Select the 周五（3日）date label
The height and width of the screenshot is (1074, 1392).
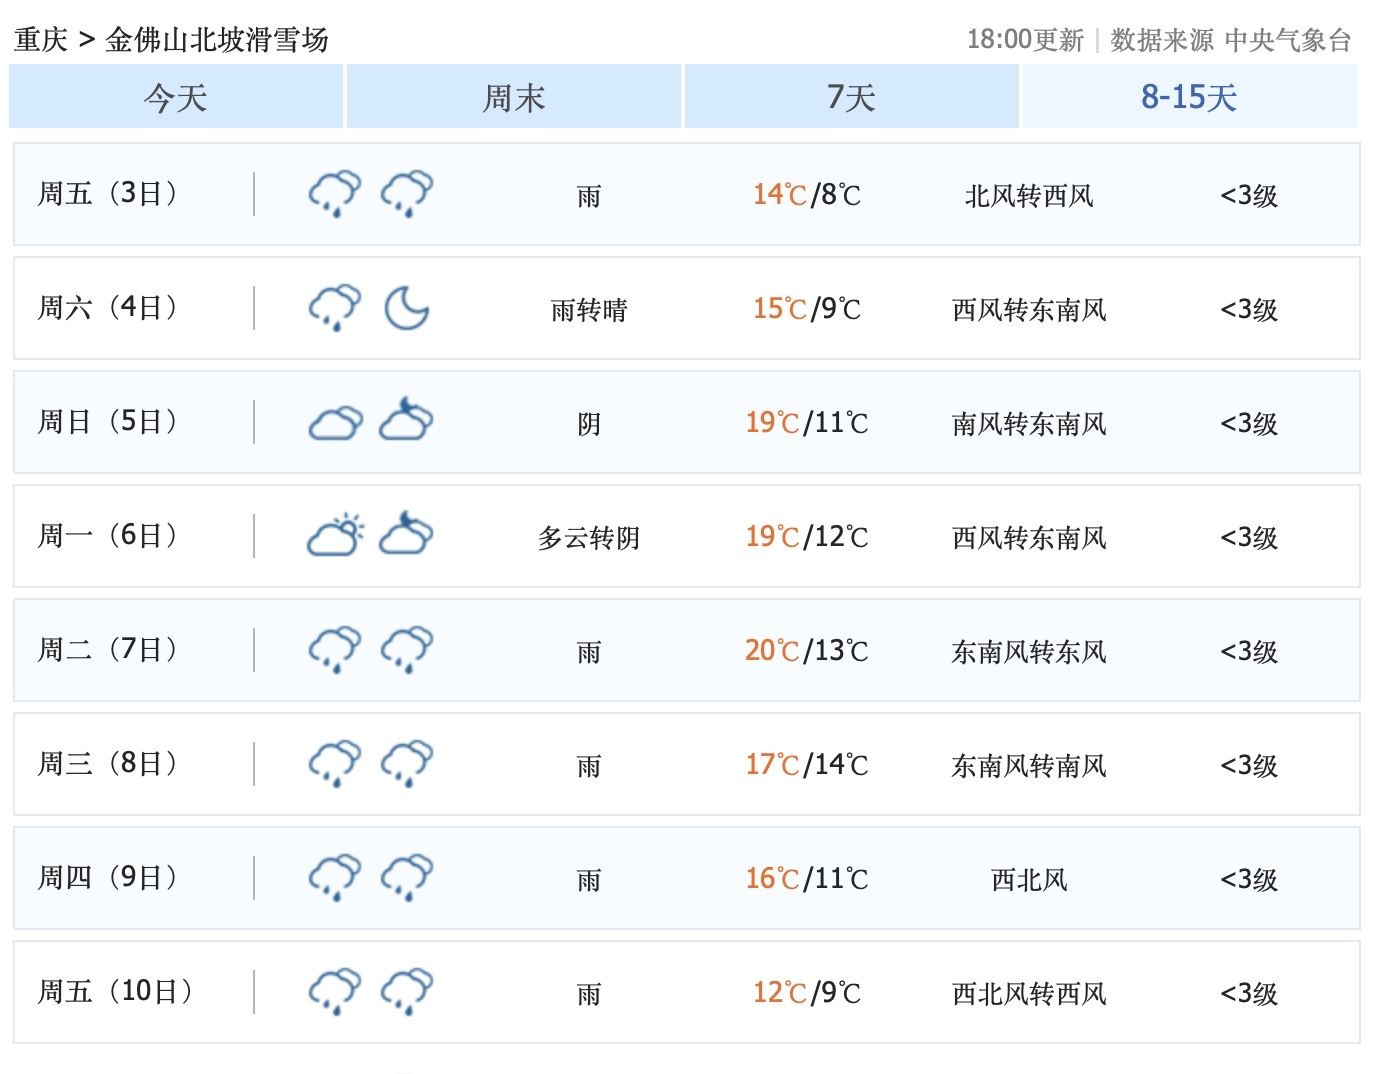(x=108, y=193)
